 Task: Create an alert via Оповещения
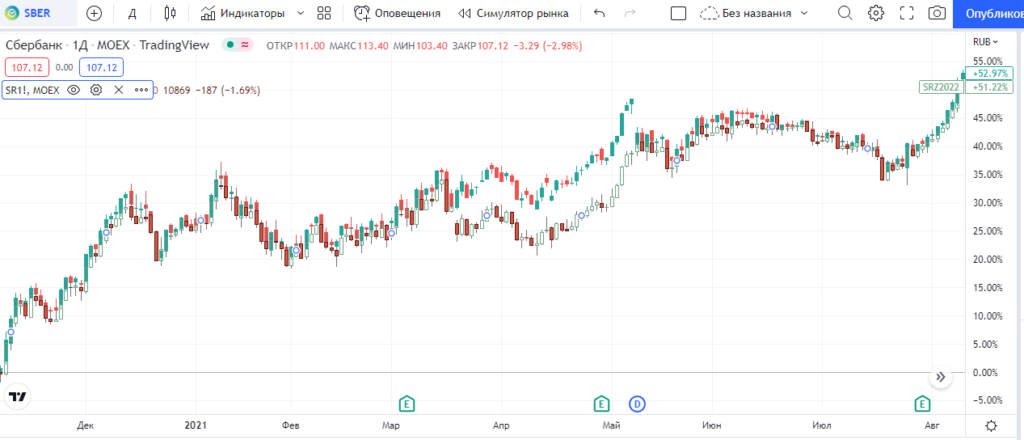(397, 13)
